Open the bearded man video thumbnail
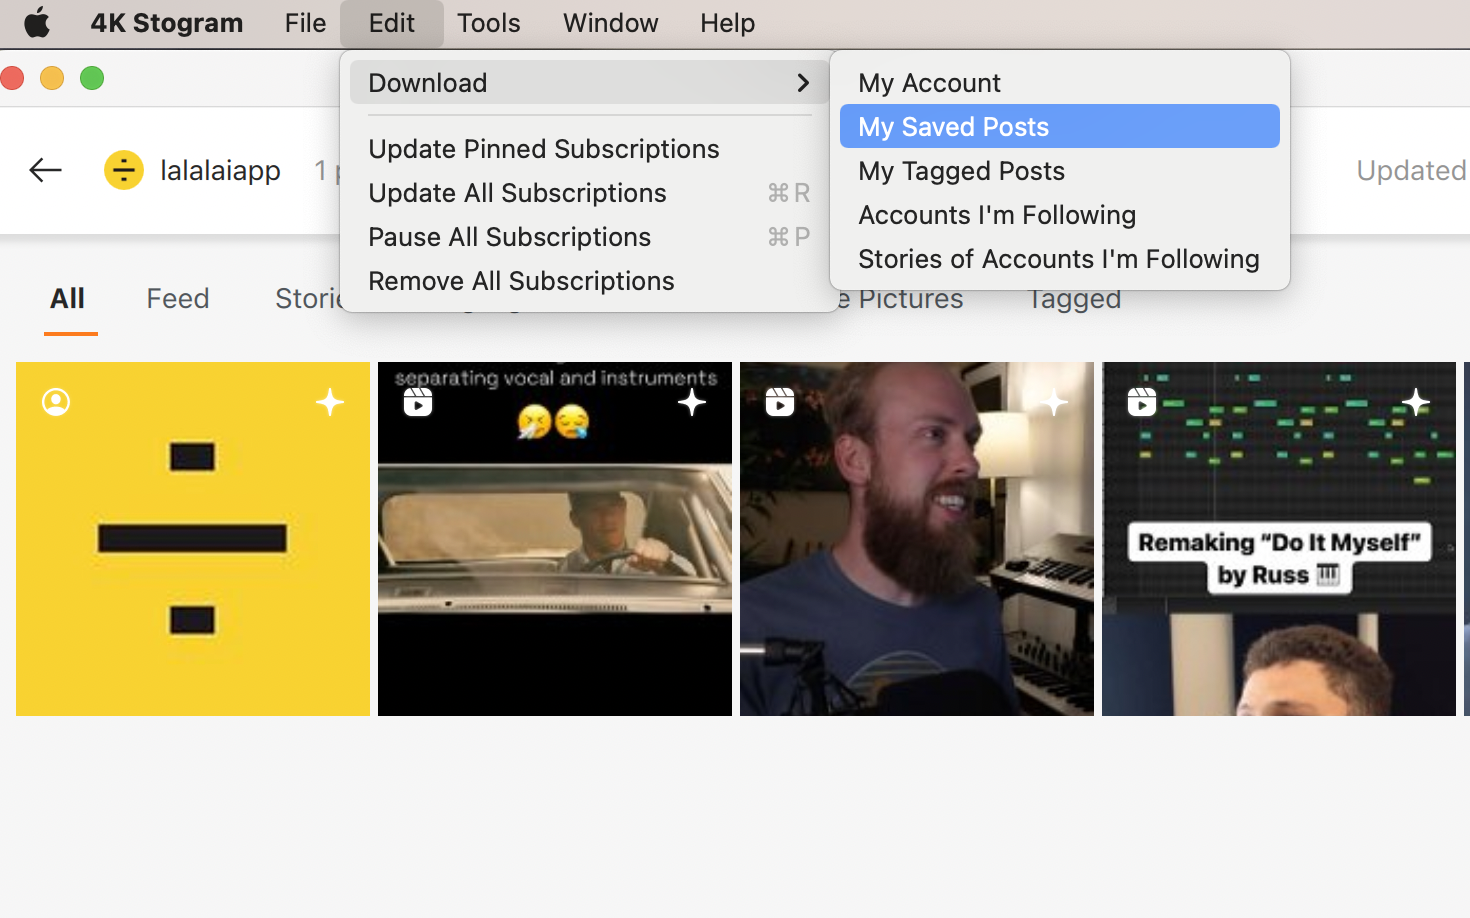 (x=916, y=560)
